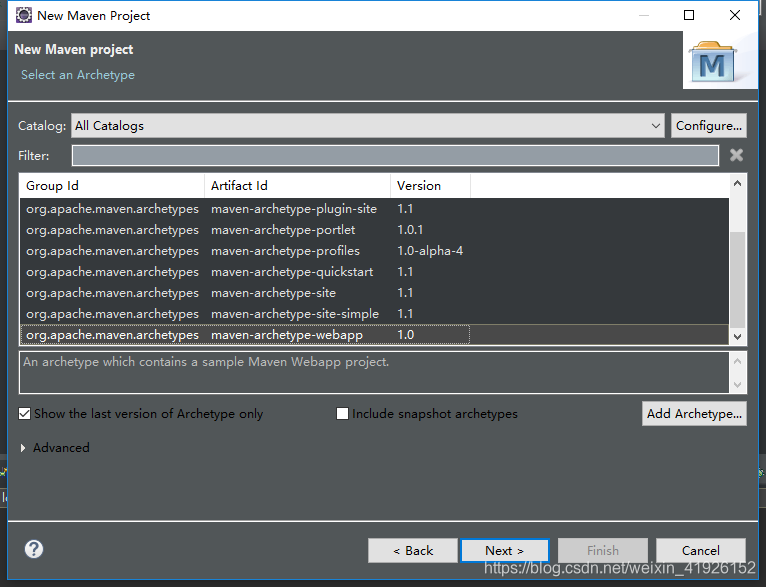
Task: Click the archetype list scroll-up arrow
Action: point(738,184)
